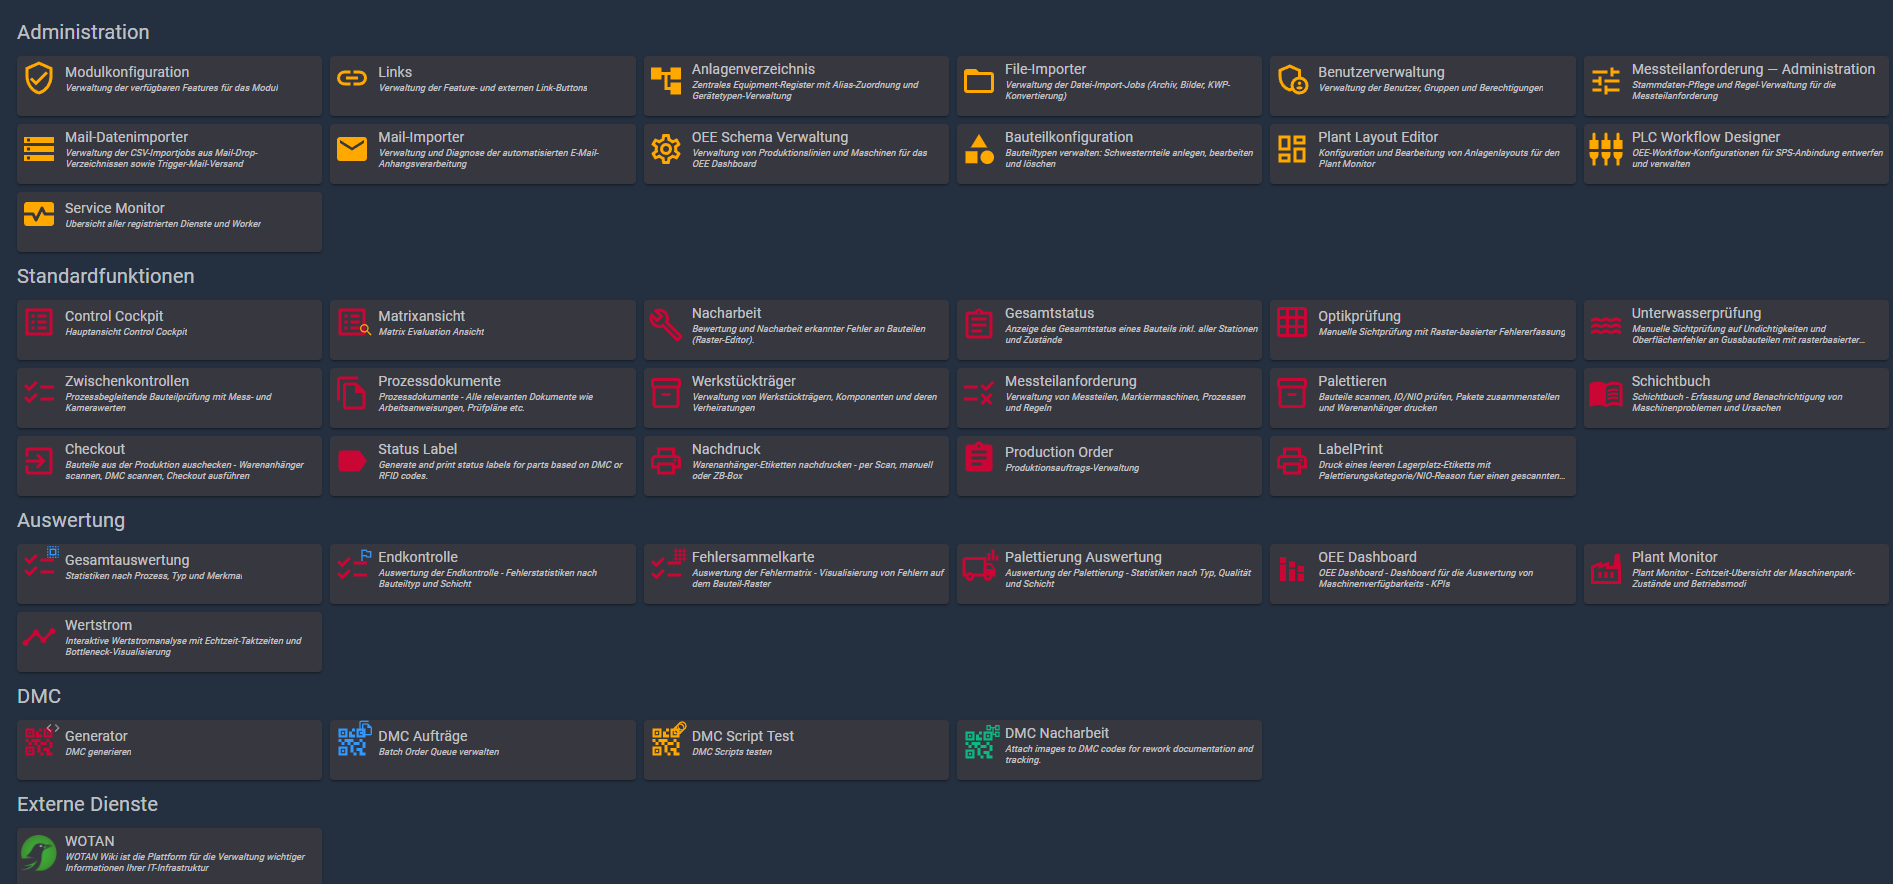The image size is (1893, 884).
Task: Click the Benutzerverwaltung shield user icon
Action: coord(1293,79)
